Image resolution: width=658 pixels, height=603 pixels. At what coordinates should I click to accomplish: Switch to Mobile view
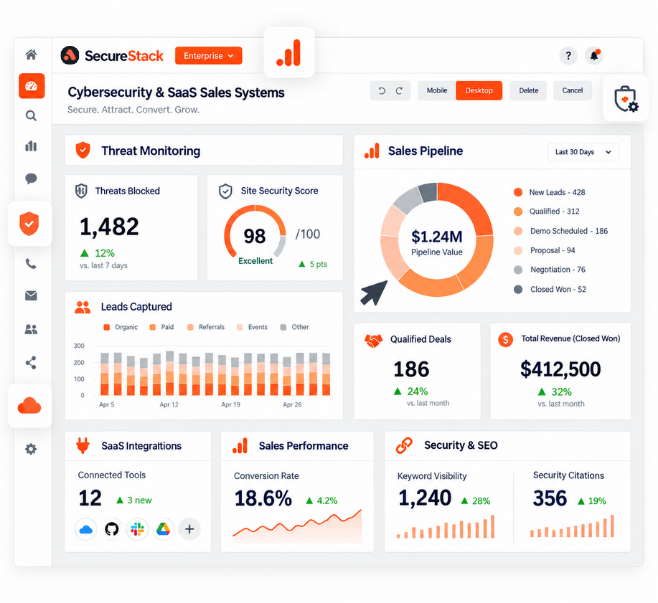tap(437, 91)
